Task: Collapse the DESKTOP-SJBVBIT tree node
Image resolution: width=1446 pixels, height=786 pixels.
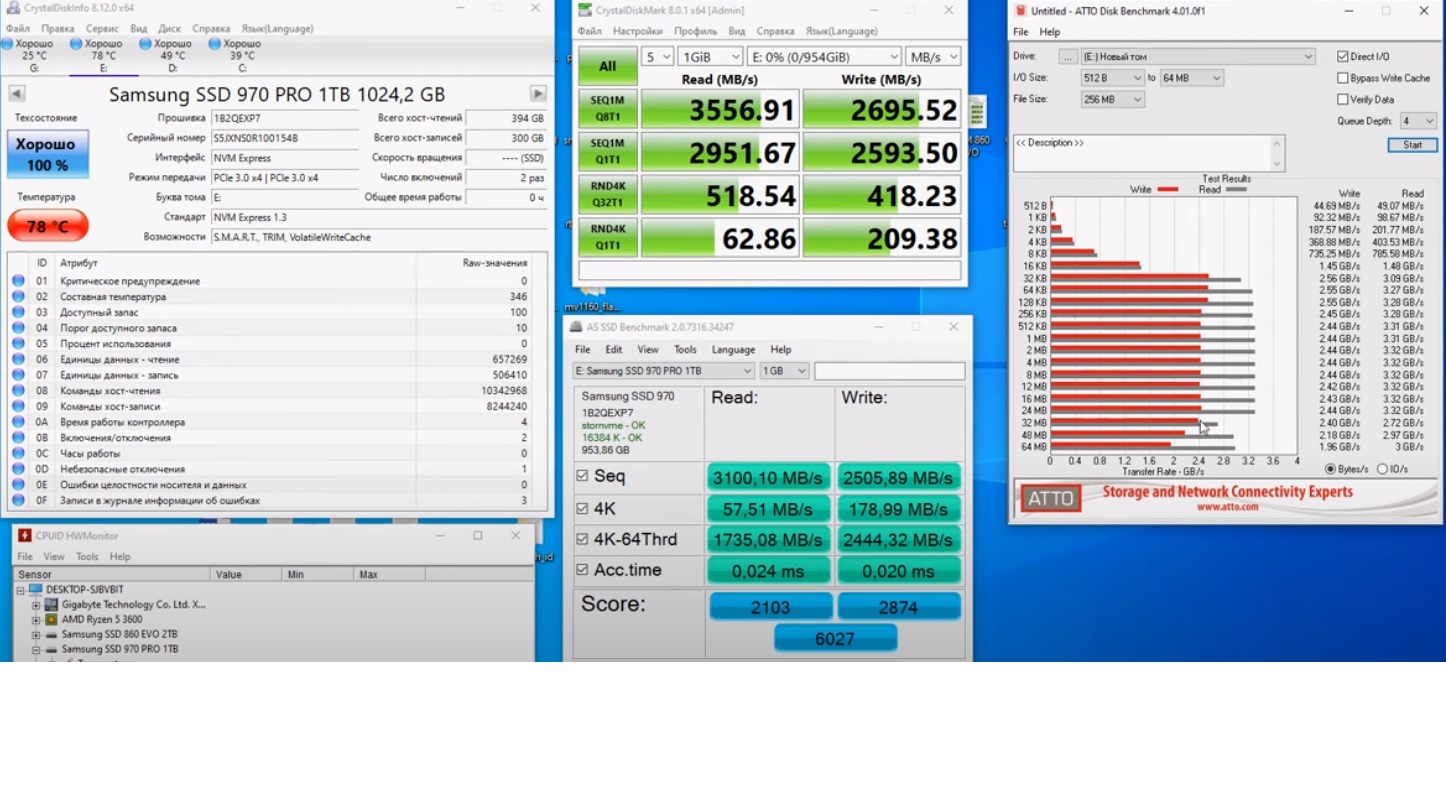Action: 20,590
